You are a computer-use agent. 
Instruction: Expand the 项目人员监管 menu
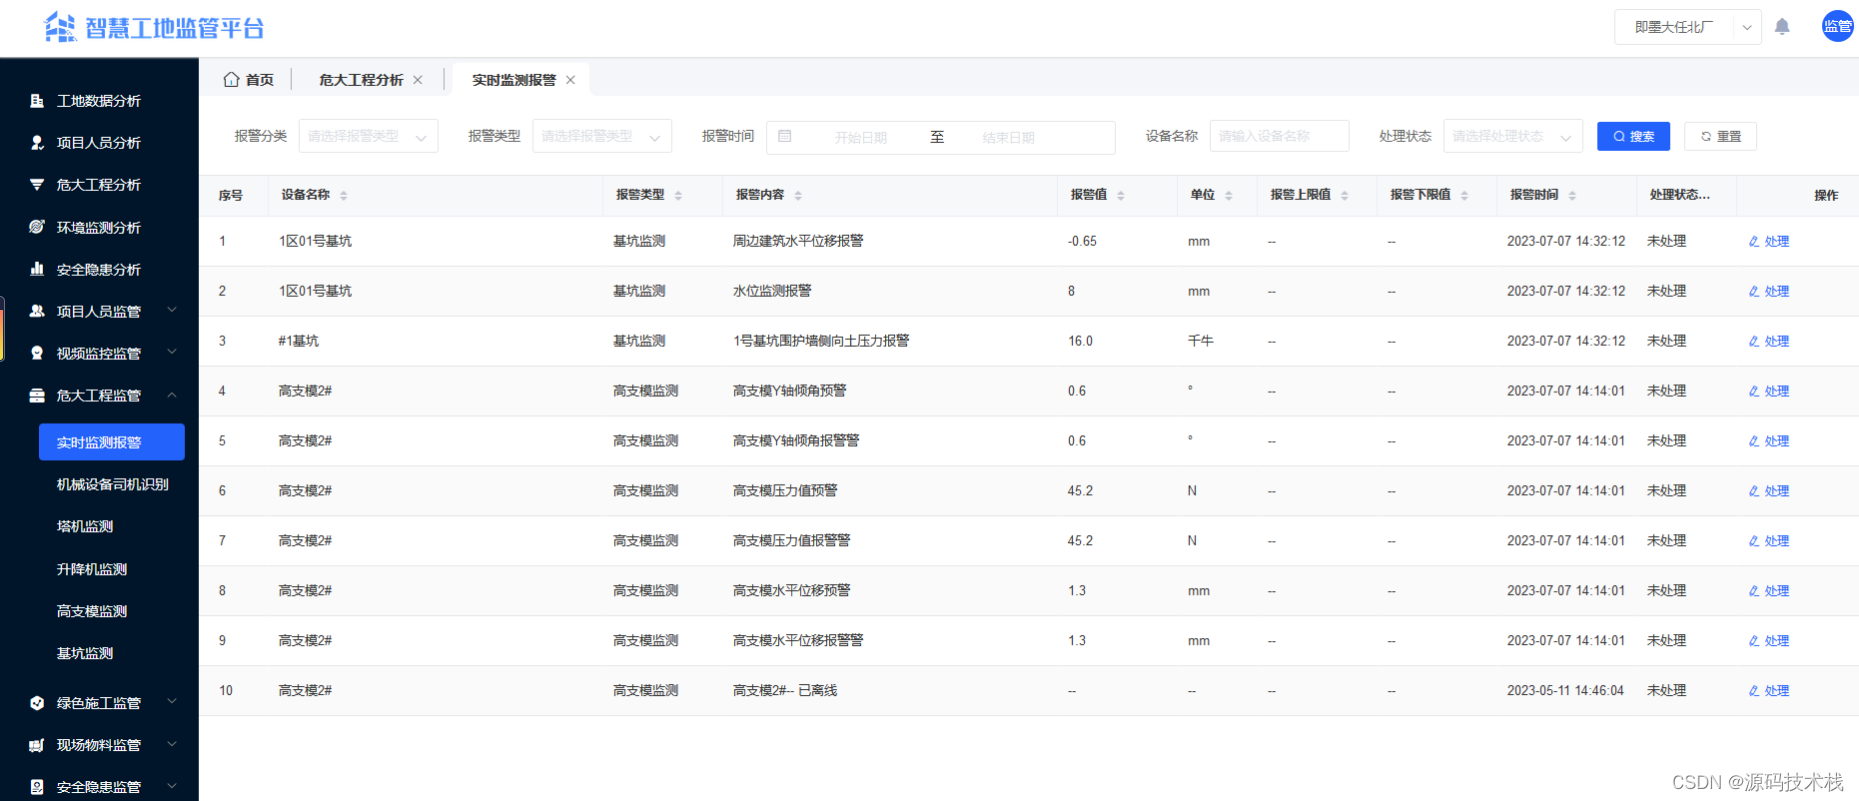[172, 310]
